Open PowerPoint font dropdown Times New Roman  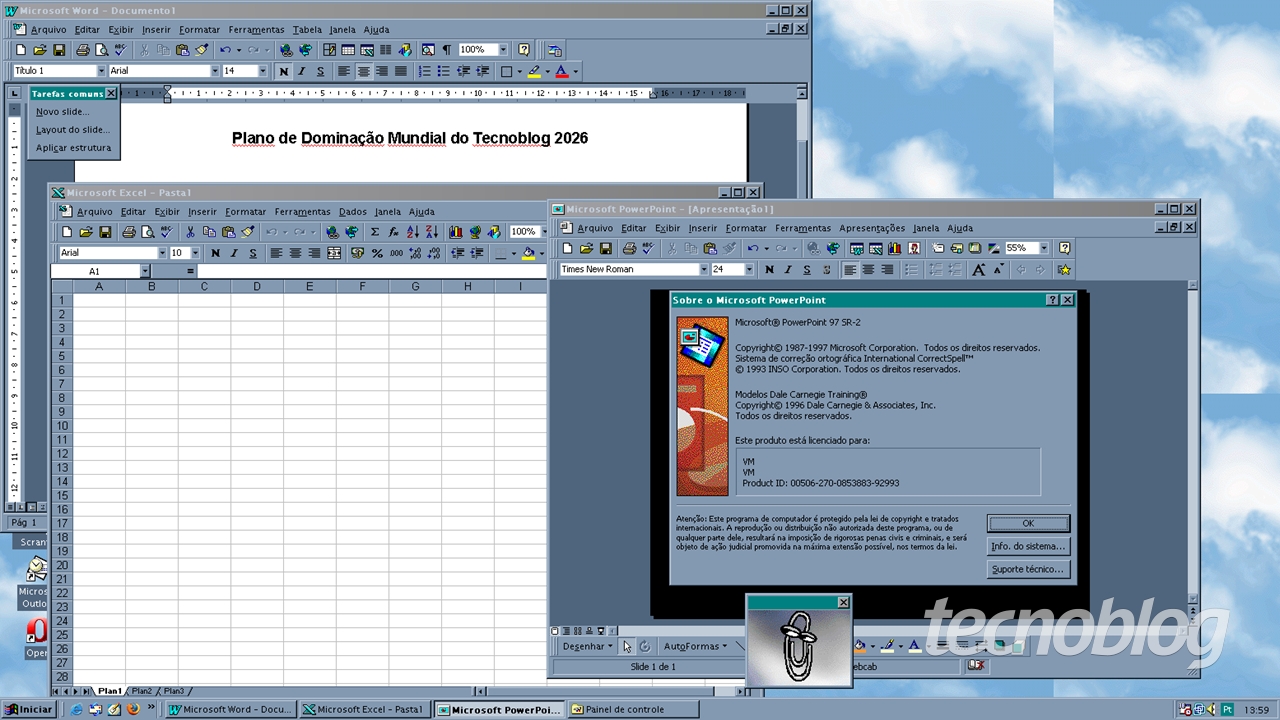point(703,270)
